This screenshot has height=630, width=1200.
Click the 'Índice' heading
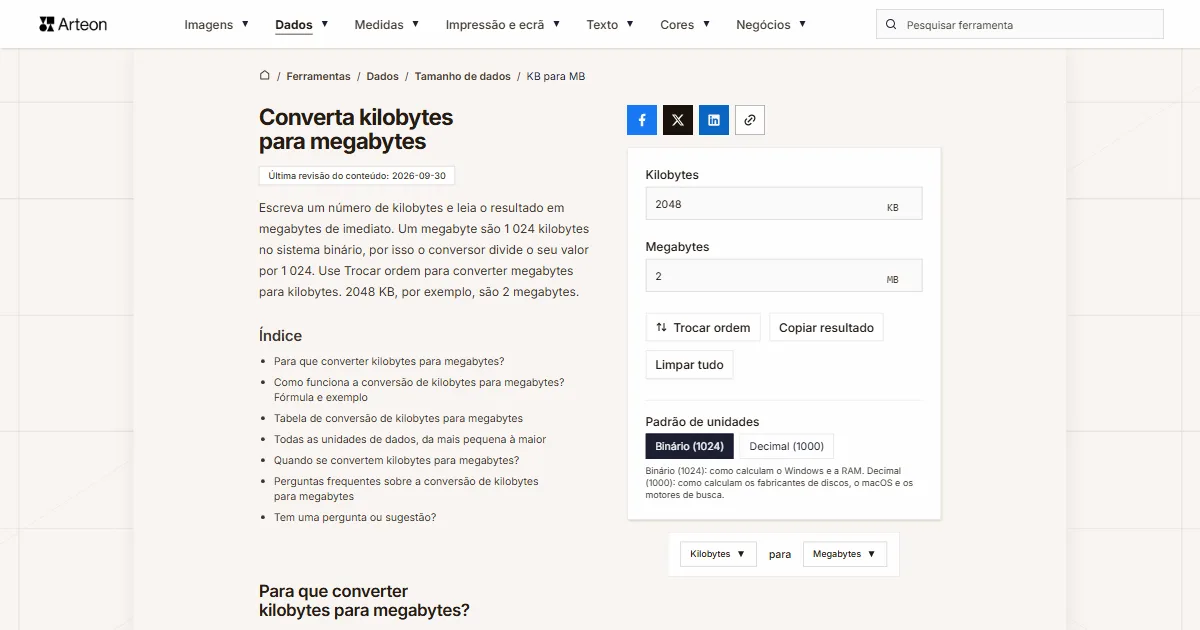click(x=280, y=336)
